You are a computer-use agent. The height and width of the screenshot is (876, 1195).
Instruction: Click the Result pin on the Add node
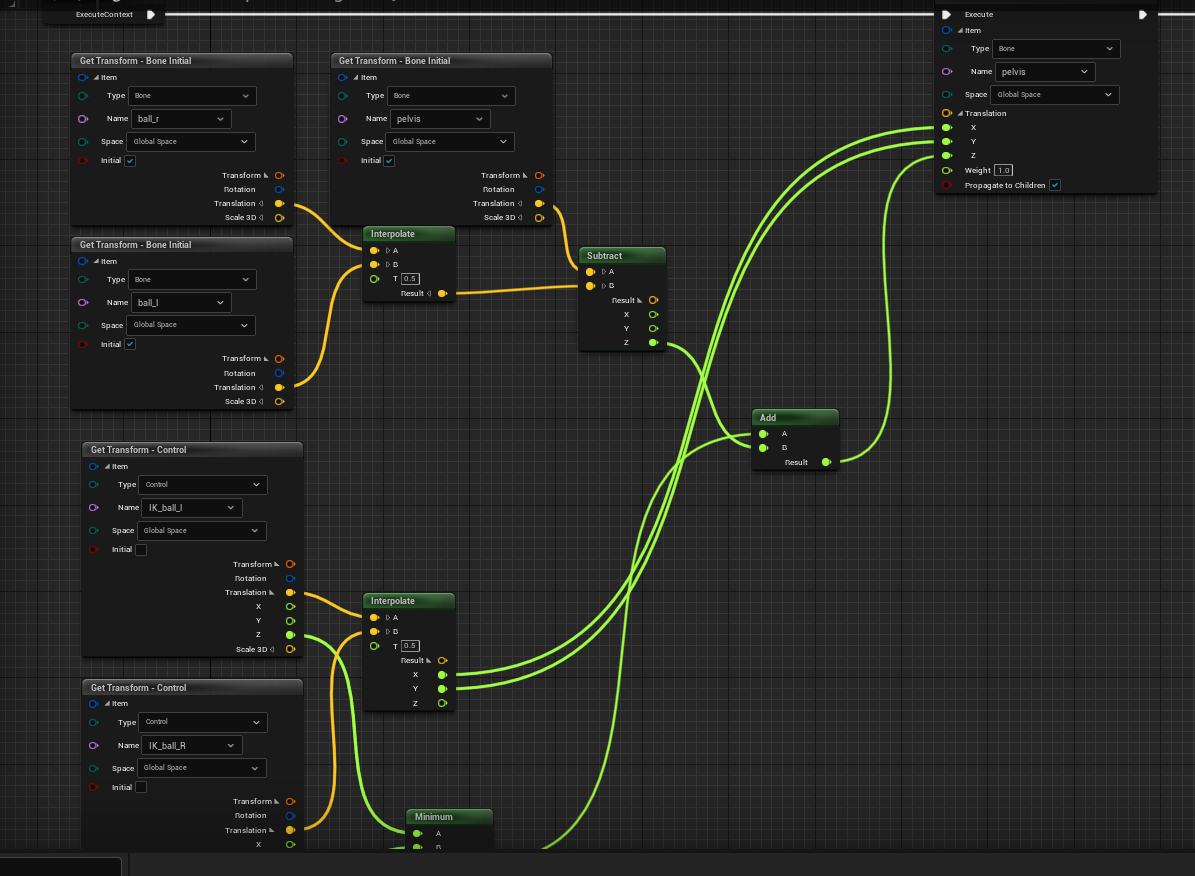click(826, 462)
